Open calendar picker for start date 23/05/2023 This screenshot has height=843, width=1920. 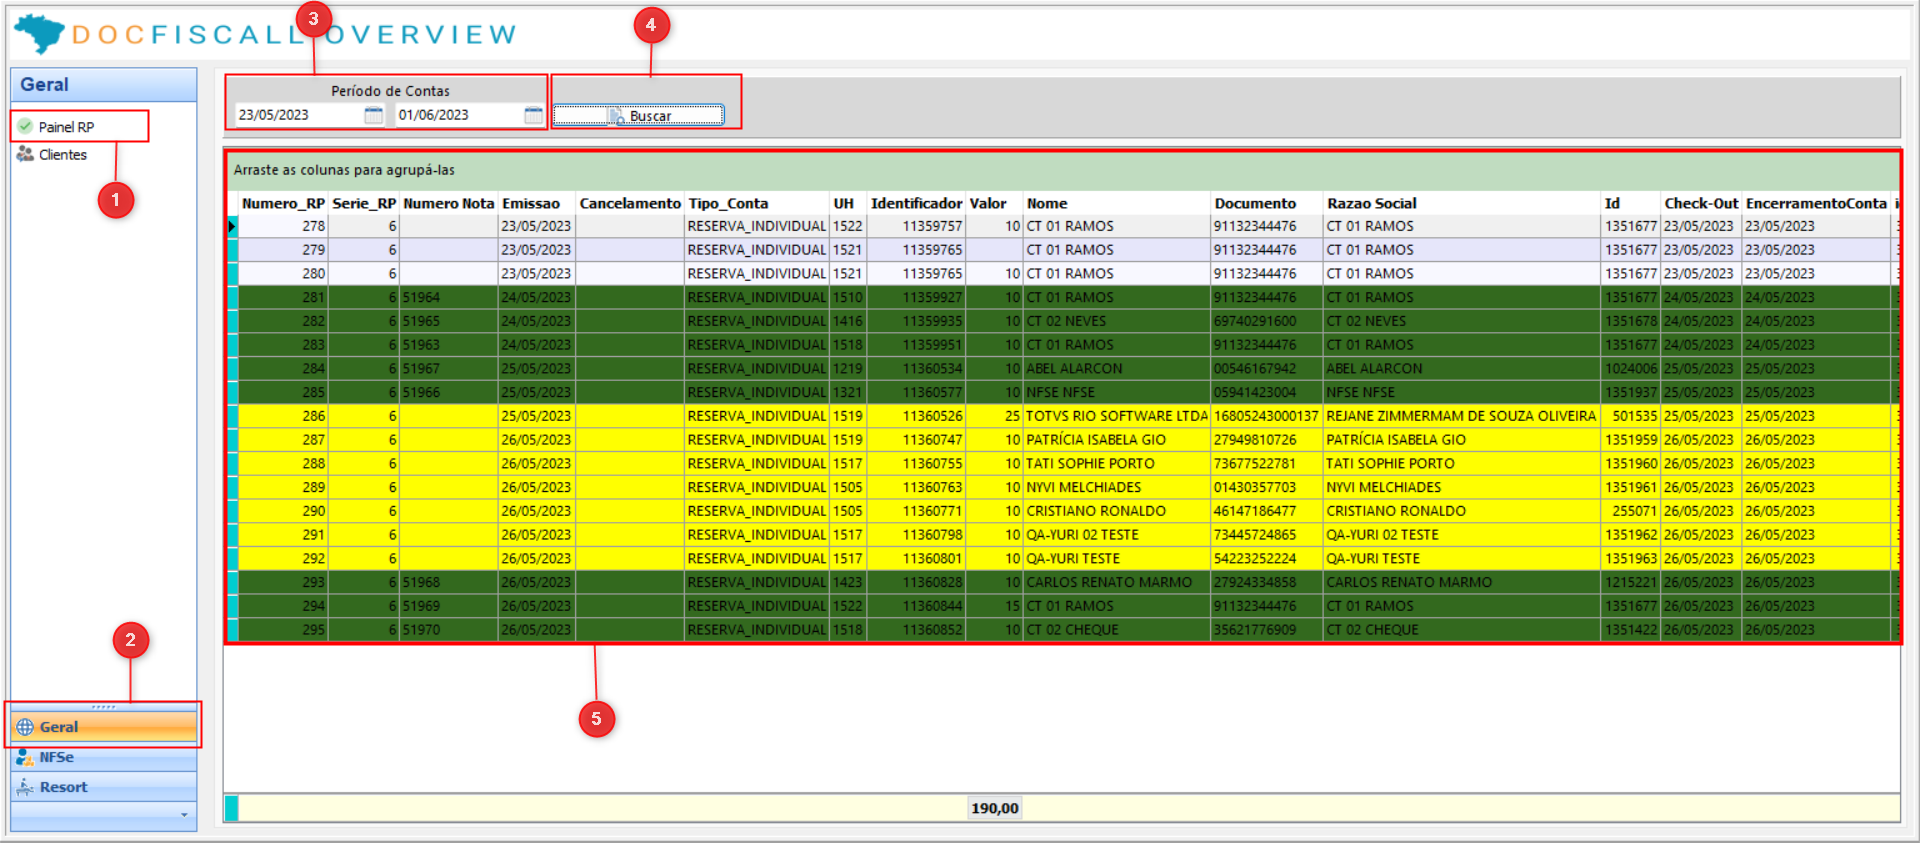coord(373,115)
